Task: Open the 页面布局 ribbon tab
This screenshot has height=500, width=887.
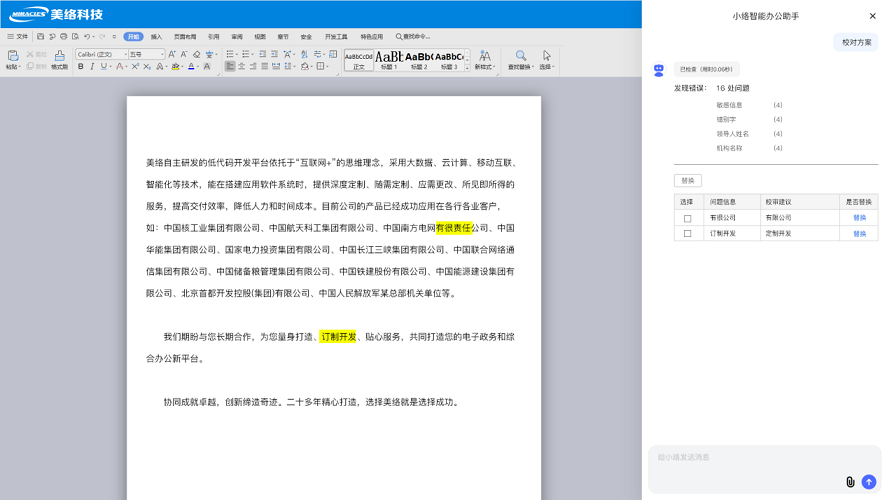Action: click(x=184, y=36)
